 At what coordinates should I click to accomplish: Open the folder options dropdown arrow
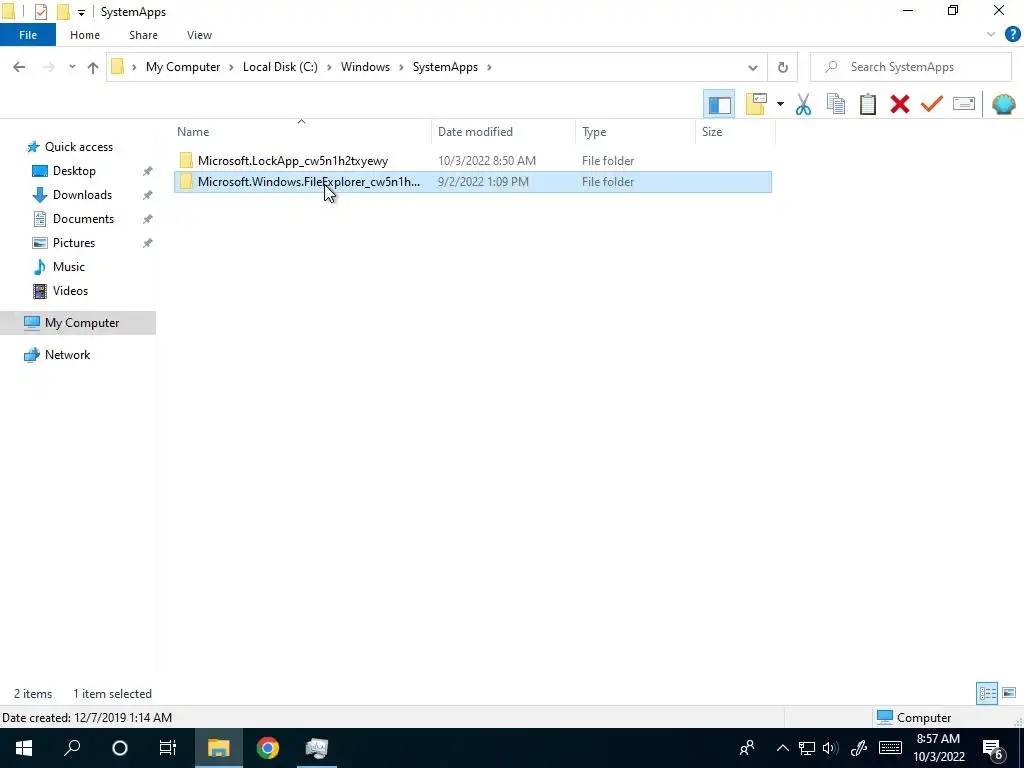point(780,104)
